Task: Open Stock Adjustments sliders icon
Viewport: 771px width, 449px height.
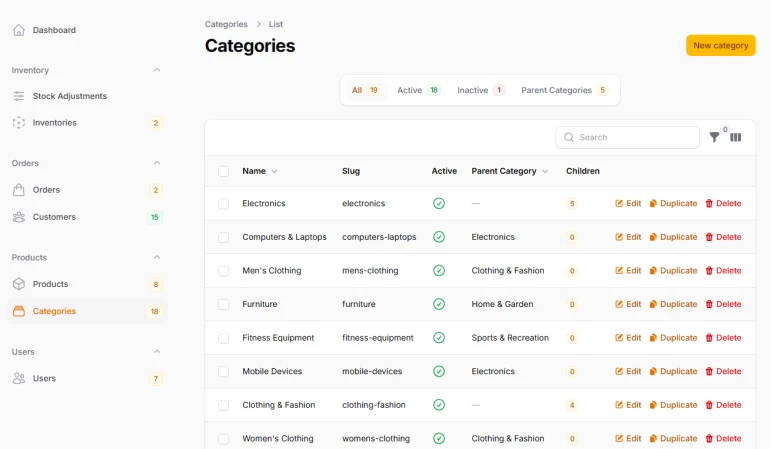Action: click(19, 96)
